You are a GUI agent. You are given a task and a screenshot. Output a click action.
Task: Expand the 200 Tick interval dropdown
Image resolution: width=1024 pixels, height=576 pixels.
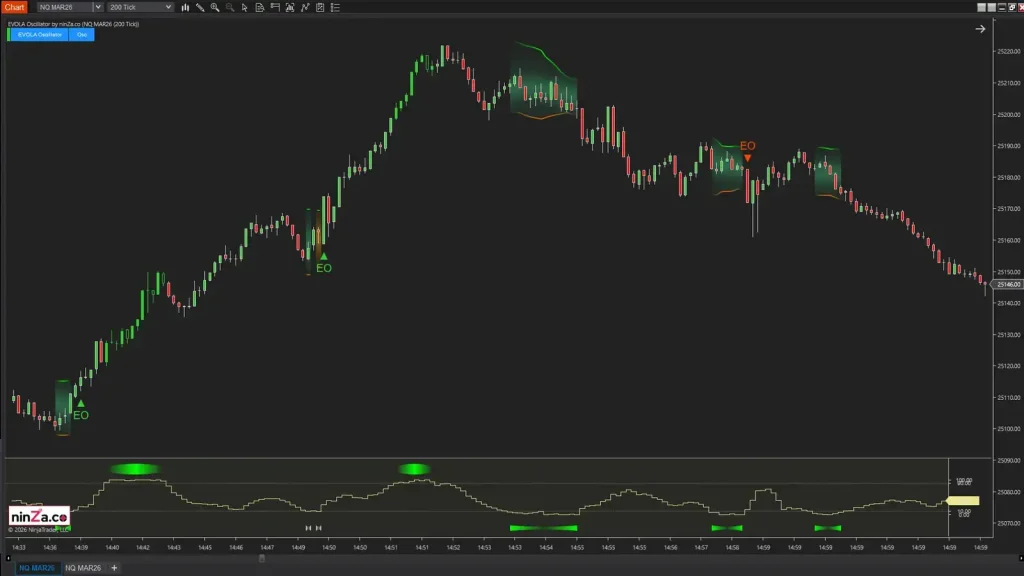(x=167, y=7)
